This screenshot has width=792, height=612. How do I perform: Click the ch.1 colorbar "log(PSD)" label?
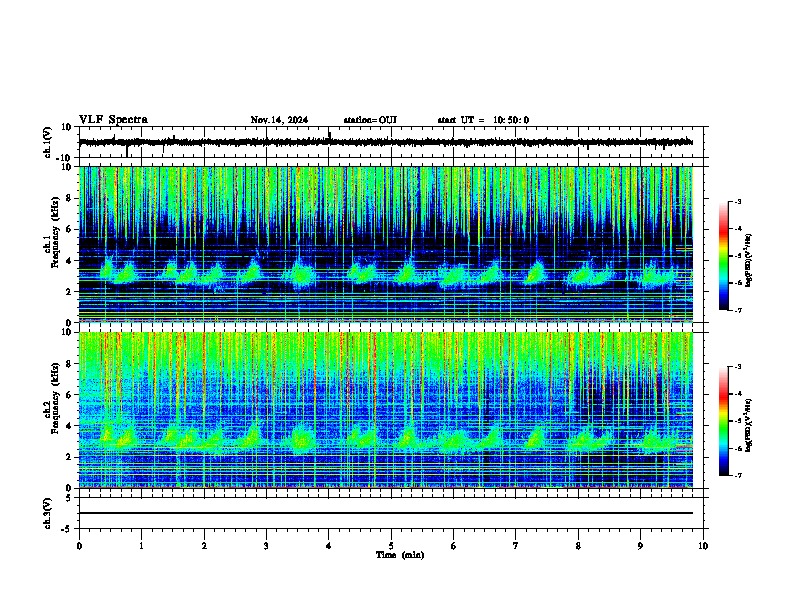pyautogui.click(x=748, y=261)
